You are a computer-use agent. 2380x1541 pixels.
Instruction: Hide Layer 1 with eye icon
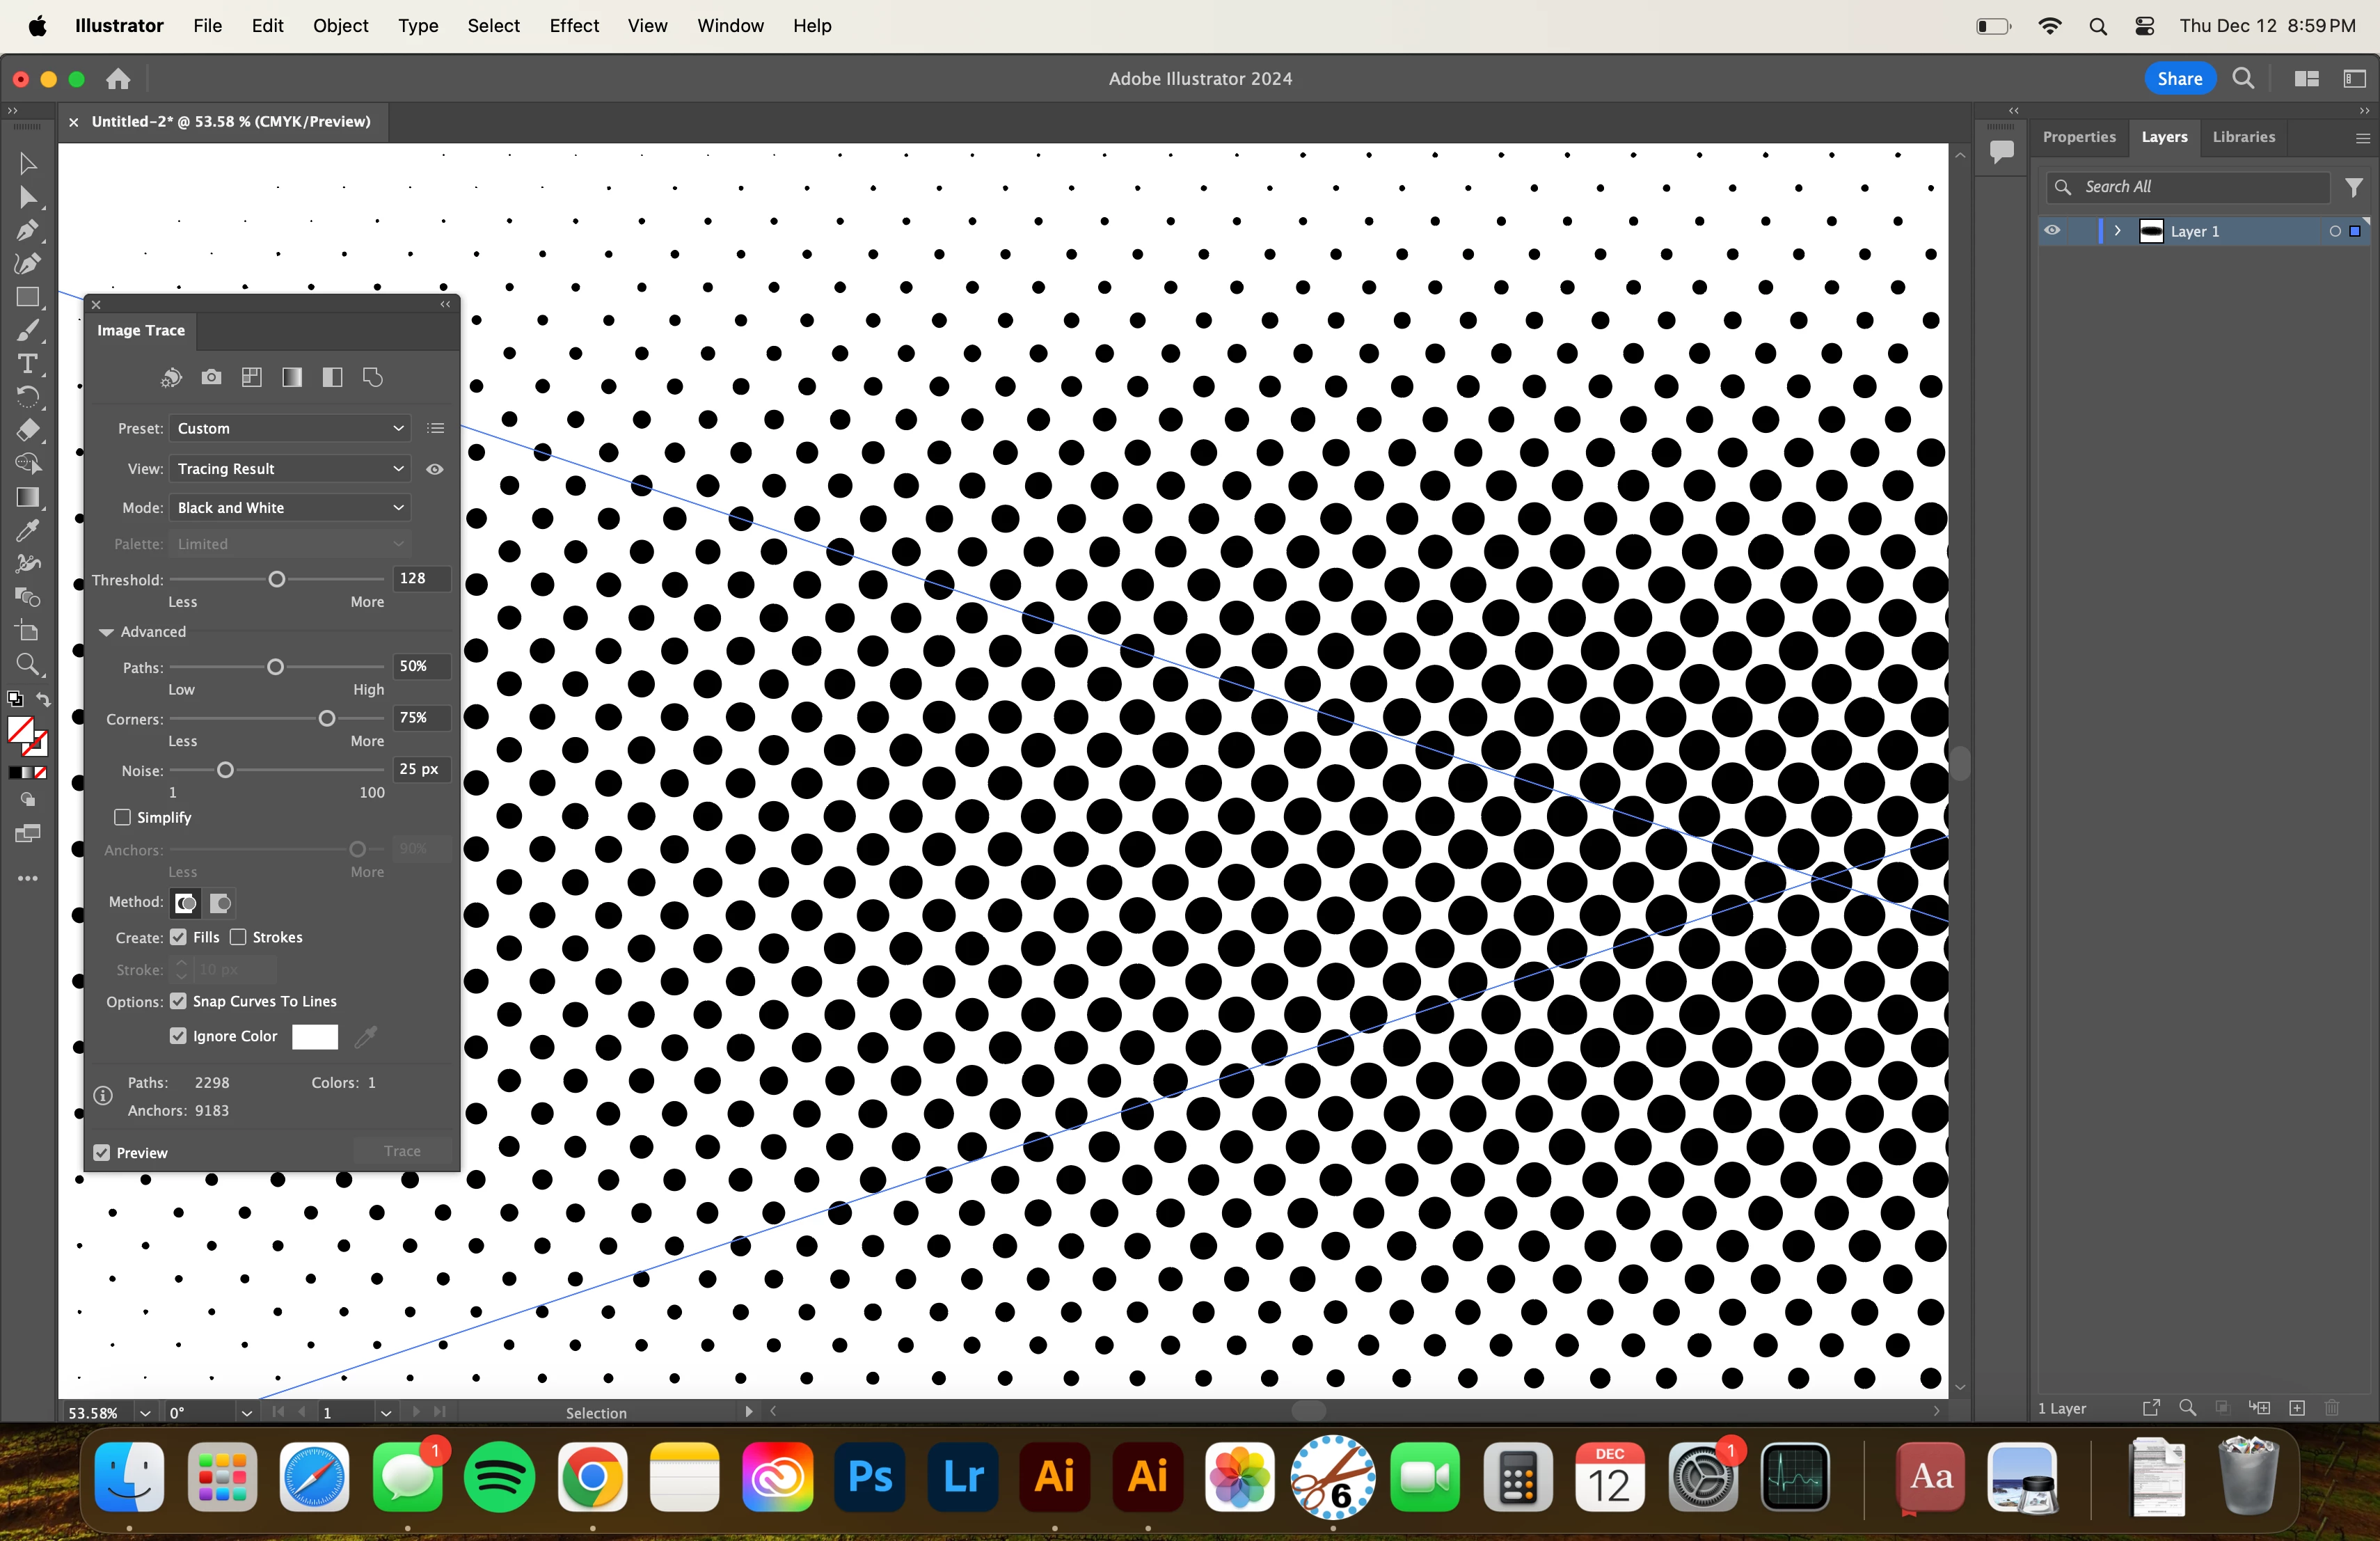coord(2052,231)
